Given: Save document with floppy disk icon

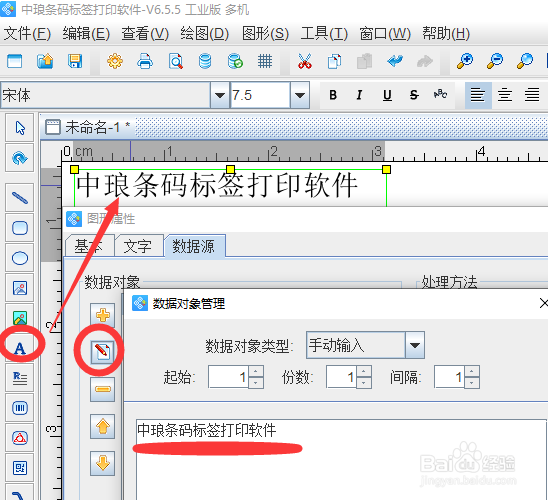Looking at the screenshot, I should click(x=75, y=61).
